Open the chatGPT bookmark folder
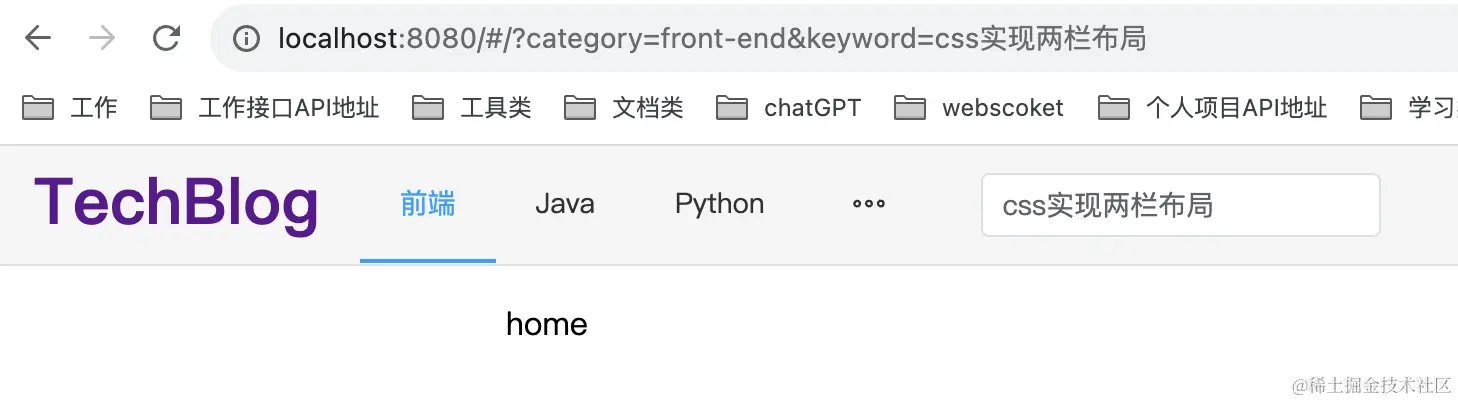 pyautogui.click(x=789, y=108)
